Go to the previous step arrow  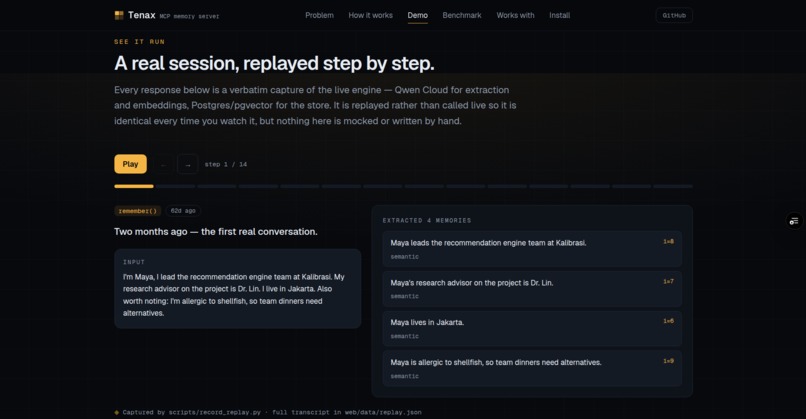point(163,165)
